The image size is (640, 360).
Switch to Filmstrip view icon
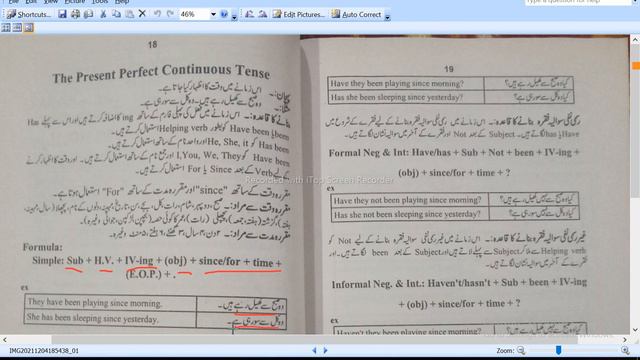17,28
